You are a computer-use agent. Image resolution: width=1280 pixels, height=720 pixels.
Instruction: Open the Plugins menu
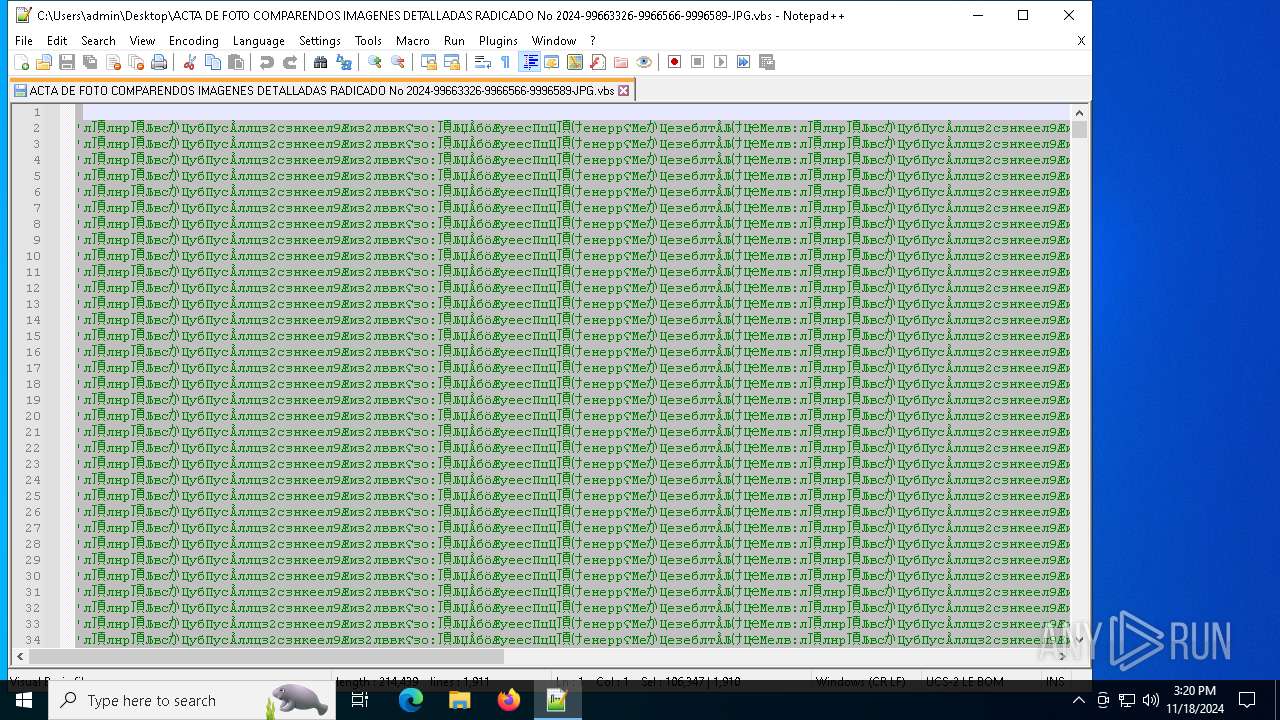[498, 41]
